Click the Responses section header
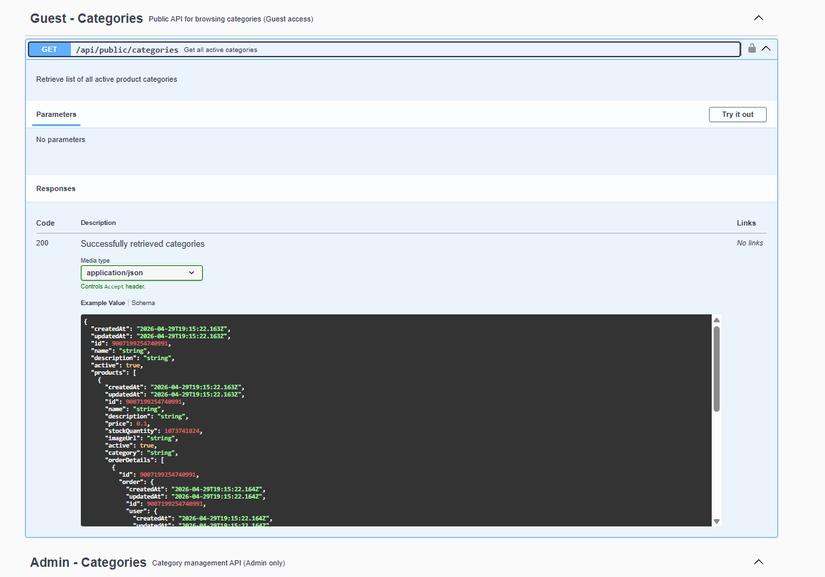 56,188
